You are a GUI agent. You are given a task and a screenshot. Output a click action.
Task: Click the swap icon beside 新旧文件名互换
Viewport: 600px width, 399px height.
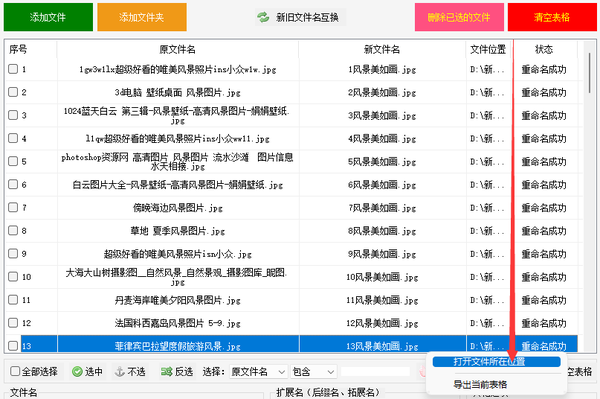[263, 17]
